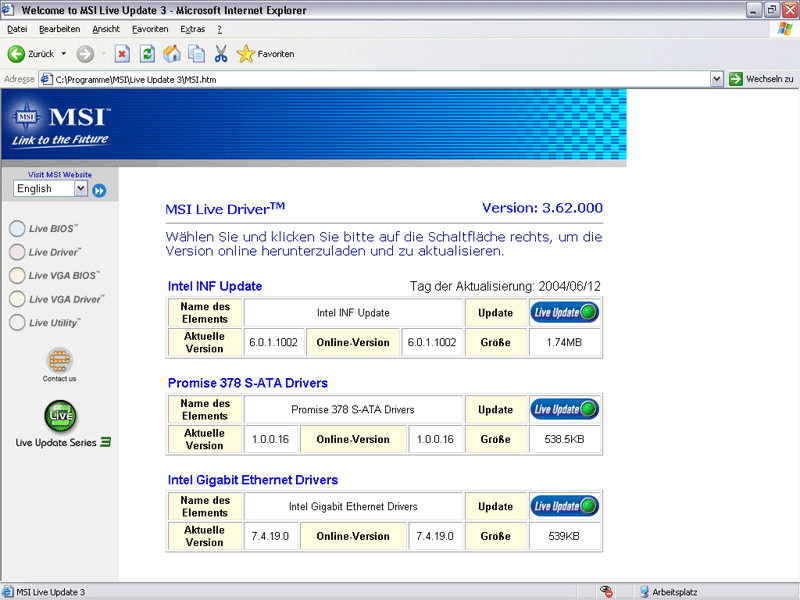The height and width of the screenshot is (600, 800).
Task: Click the scissors cut icon
Action: coord(221,54)
